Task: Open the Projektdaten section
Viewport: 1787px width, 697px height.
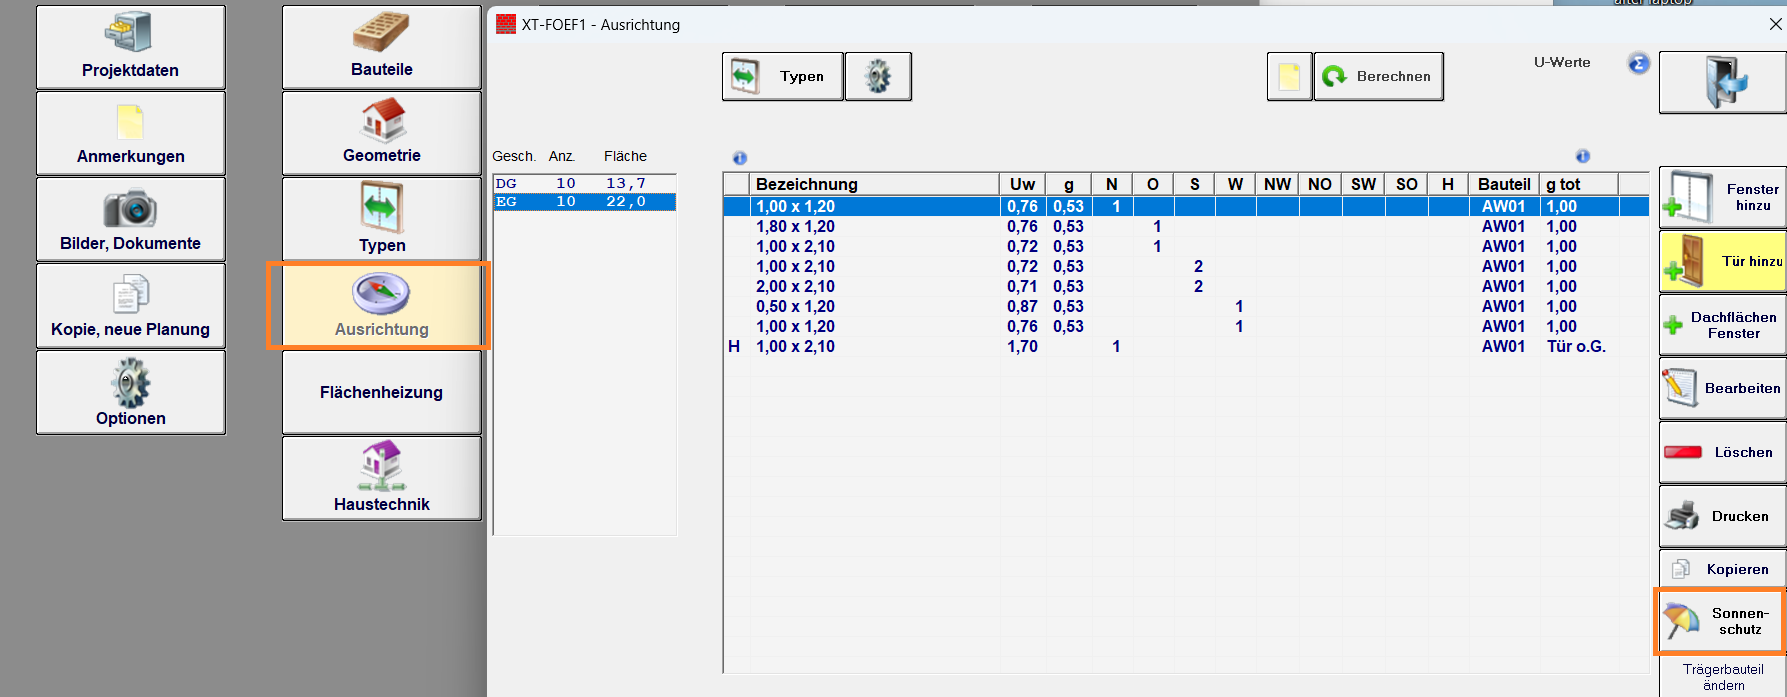Action: [130, 47]
